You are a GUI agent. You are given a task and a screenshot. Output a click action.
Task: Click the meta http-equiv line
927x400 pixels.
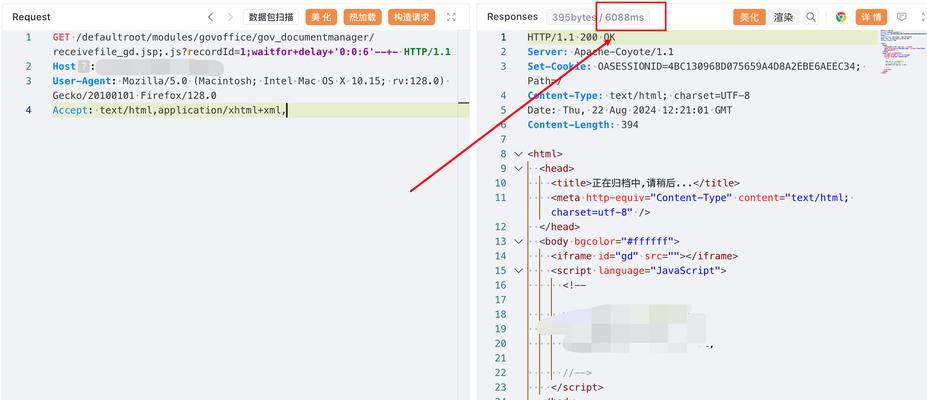coord(701,198)
